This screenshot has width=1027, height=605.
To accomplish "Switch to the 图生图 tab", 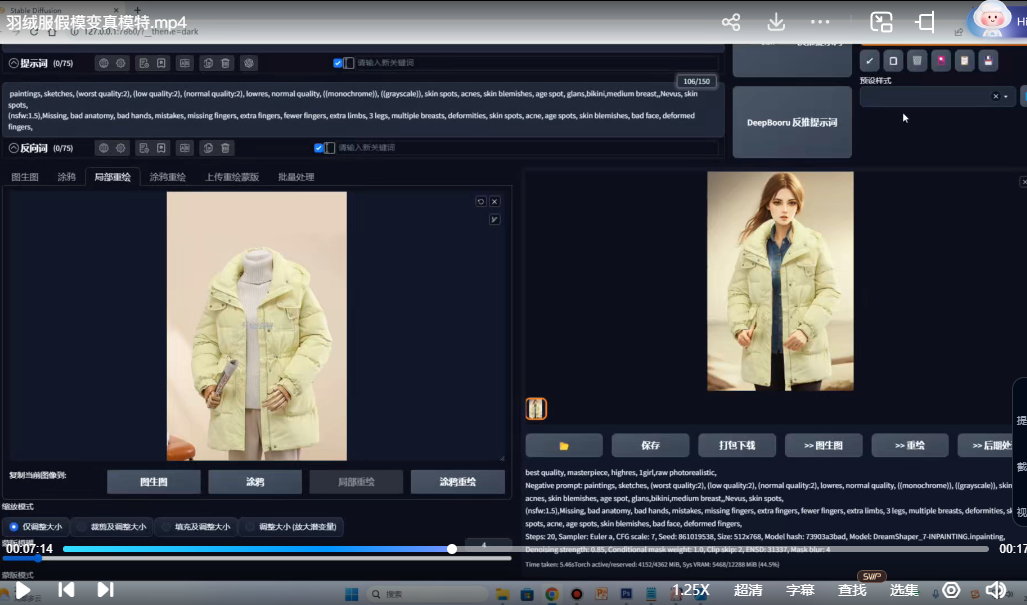I will 25,177.
